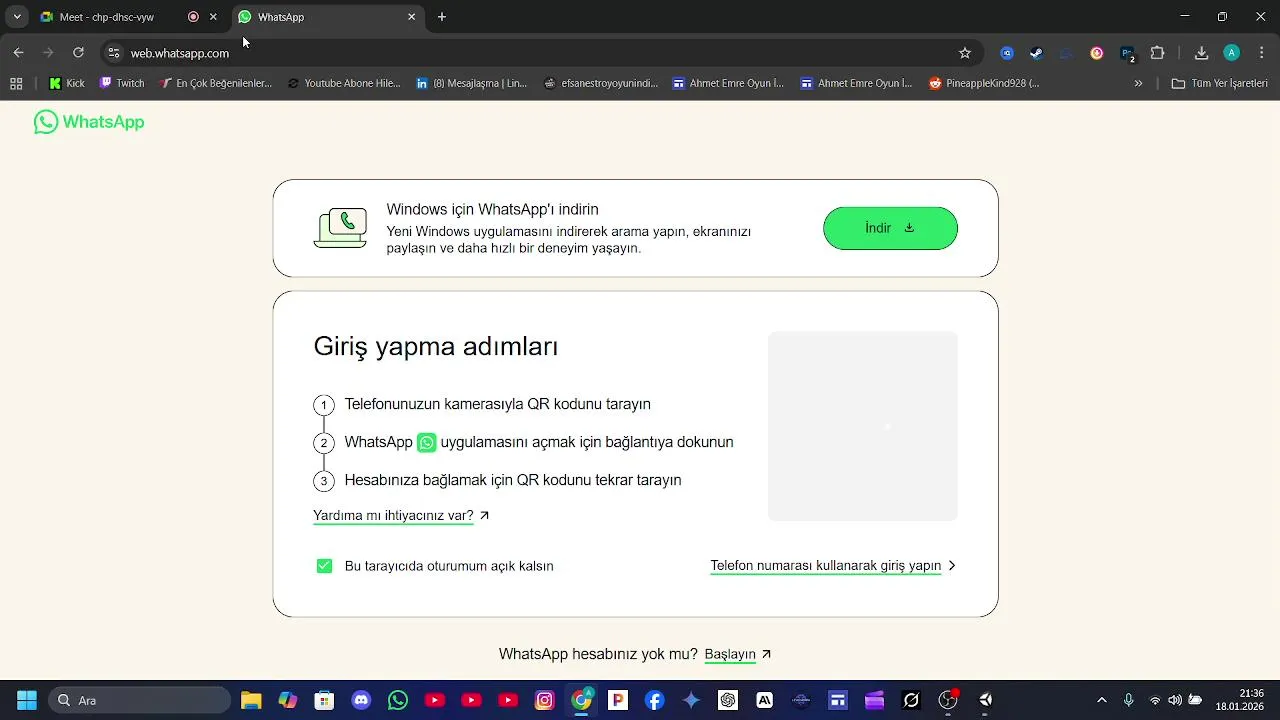Open 'Youtube Abone Hile' bookmark
The image size is (1280, 720).
[344, 84]
